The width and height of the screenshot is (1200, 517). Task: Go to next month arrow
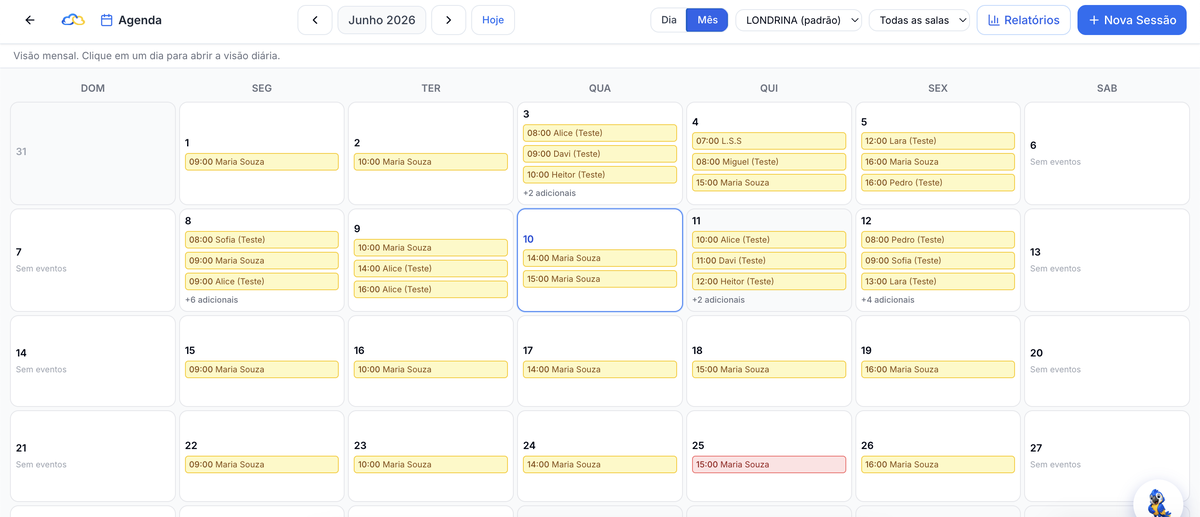(449, 20)
